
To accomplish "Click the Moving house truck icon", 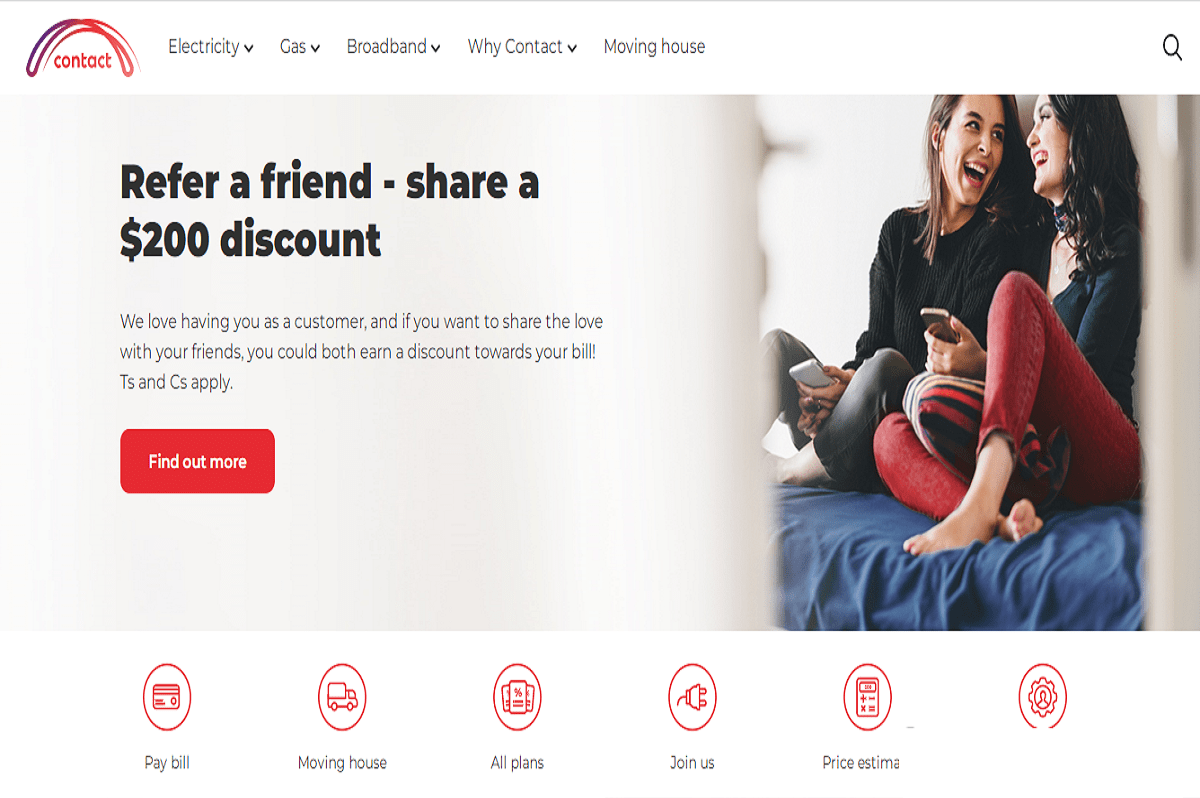I will [342, 697].
